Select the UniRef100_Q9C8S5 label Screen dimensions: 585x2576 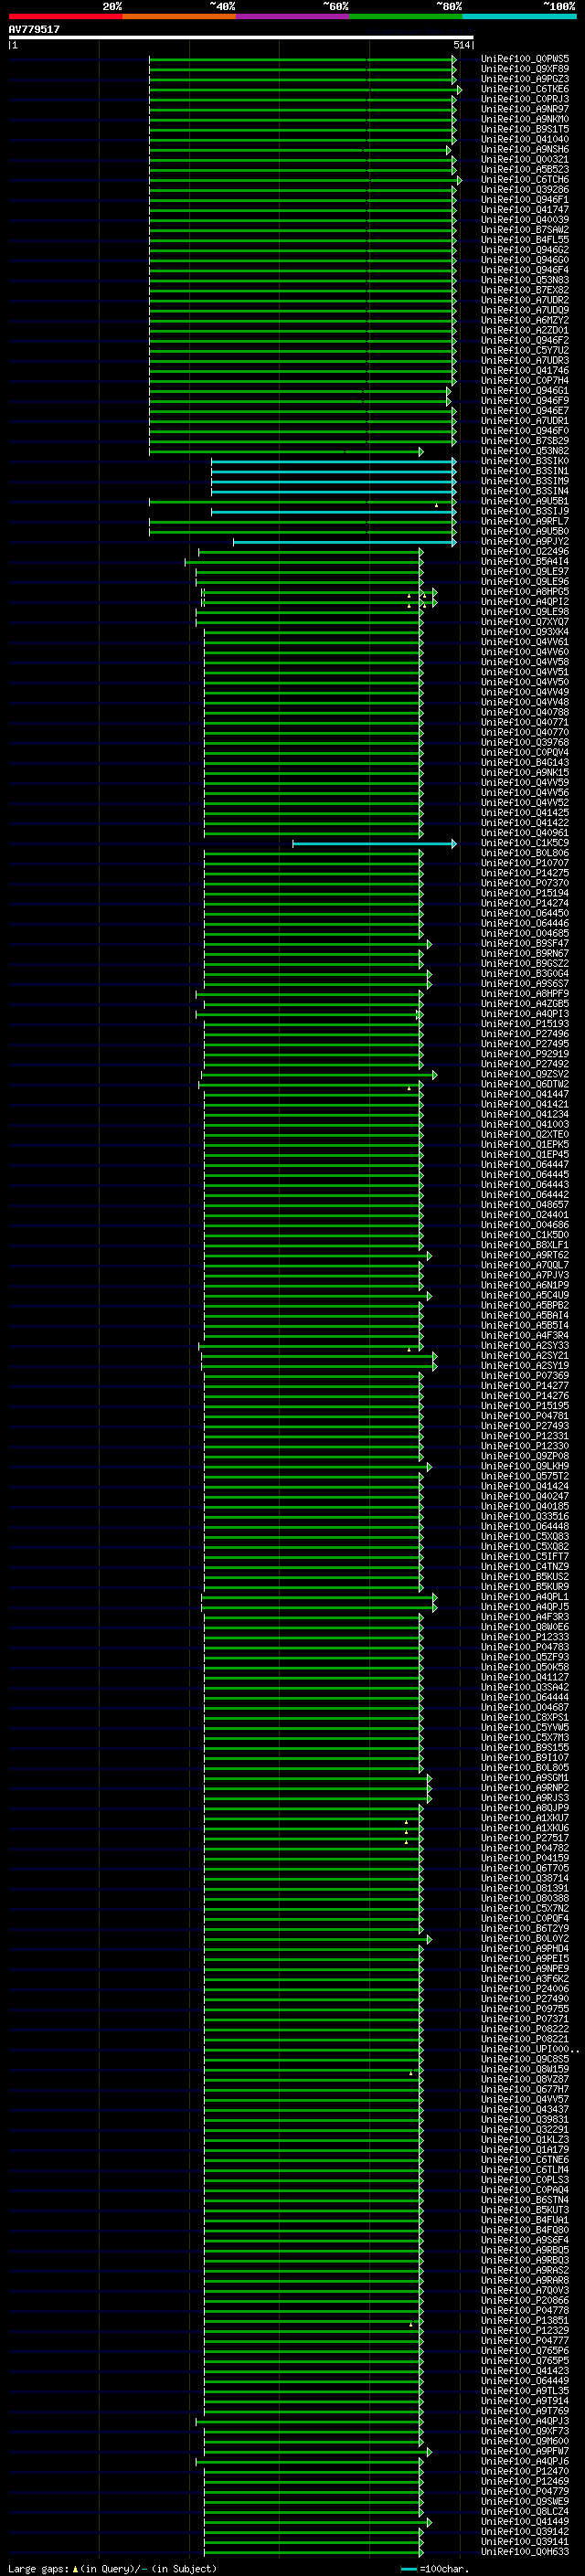click(x=525, y=2060)
